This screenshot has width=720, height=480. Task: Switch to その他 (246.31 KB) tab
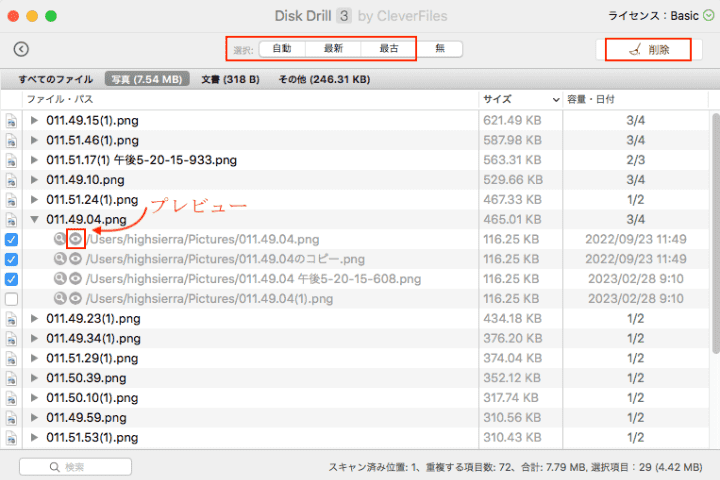tap(324, 79)
